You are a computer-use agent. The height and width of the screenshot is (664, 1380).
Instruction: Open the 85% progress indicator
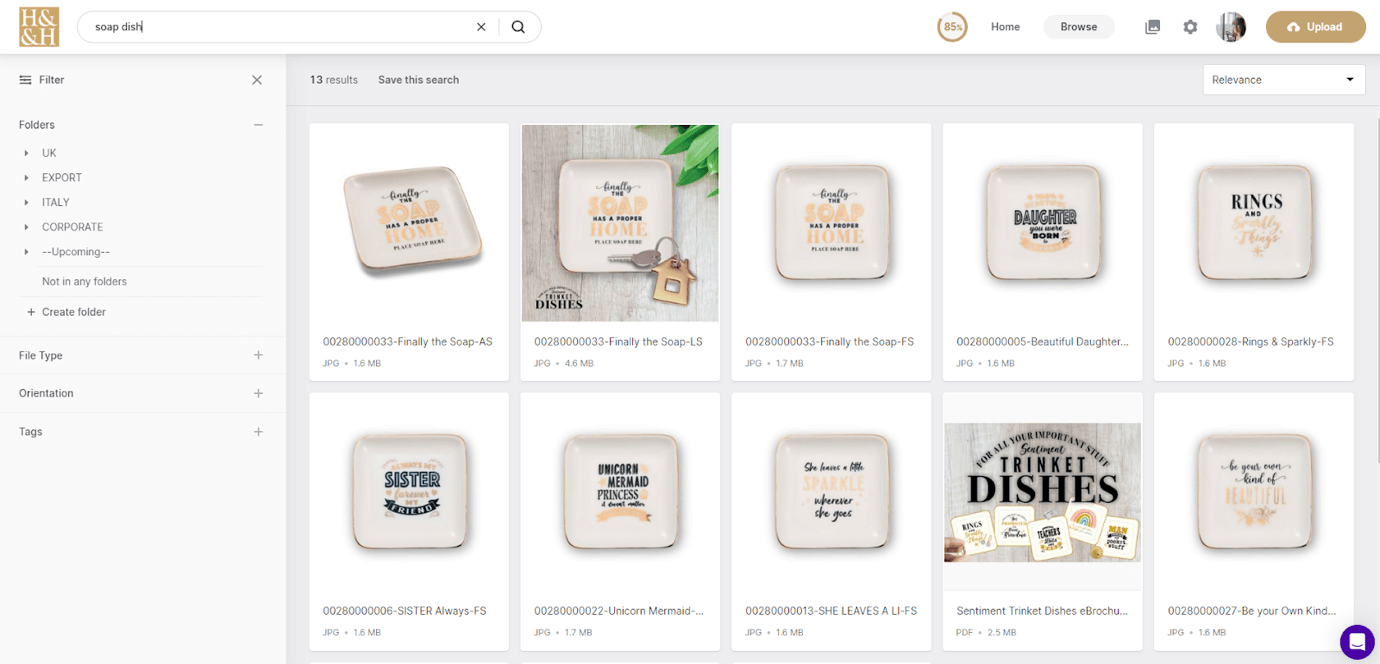(952, 27)
